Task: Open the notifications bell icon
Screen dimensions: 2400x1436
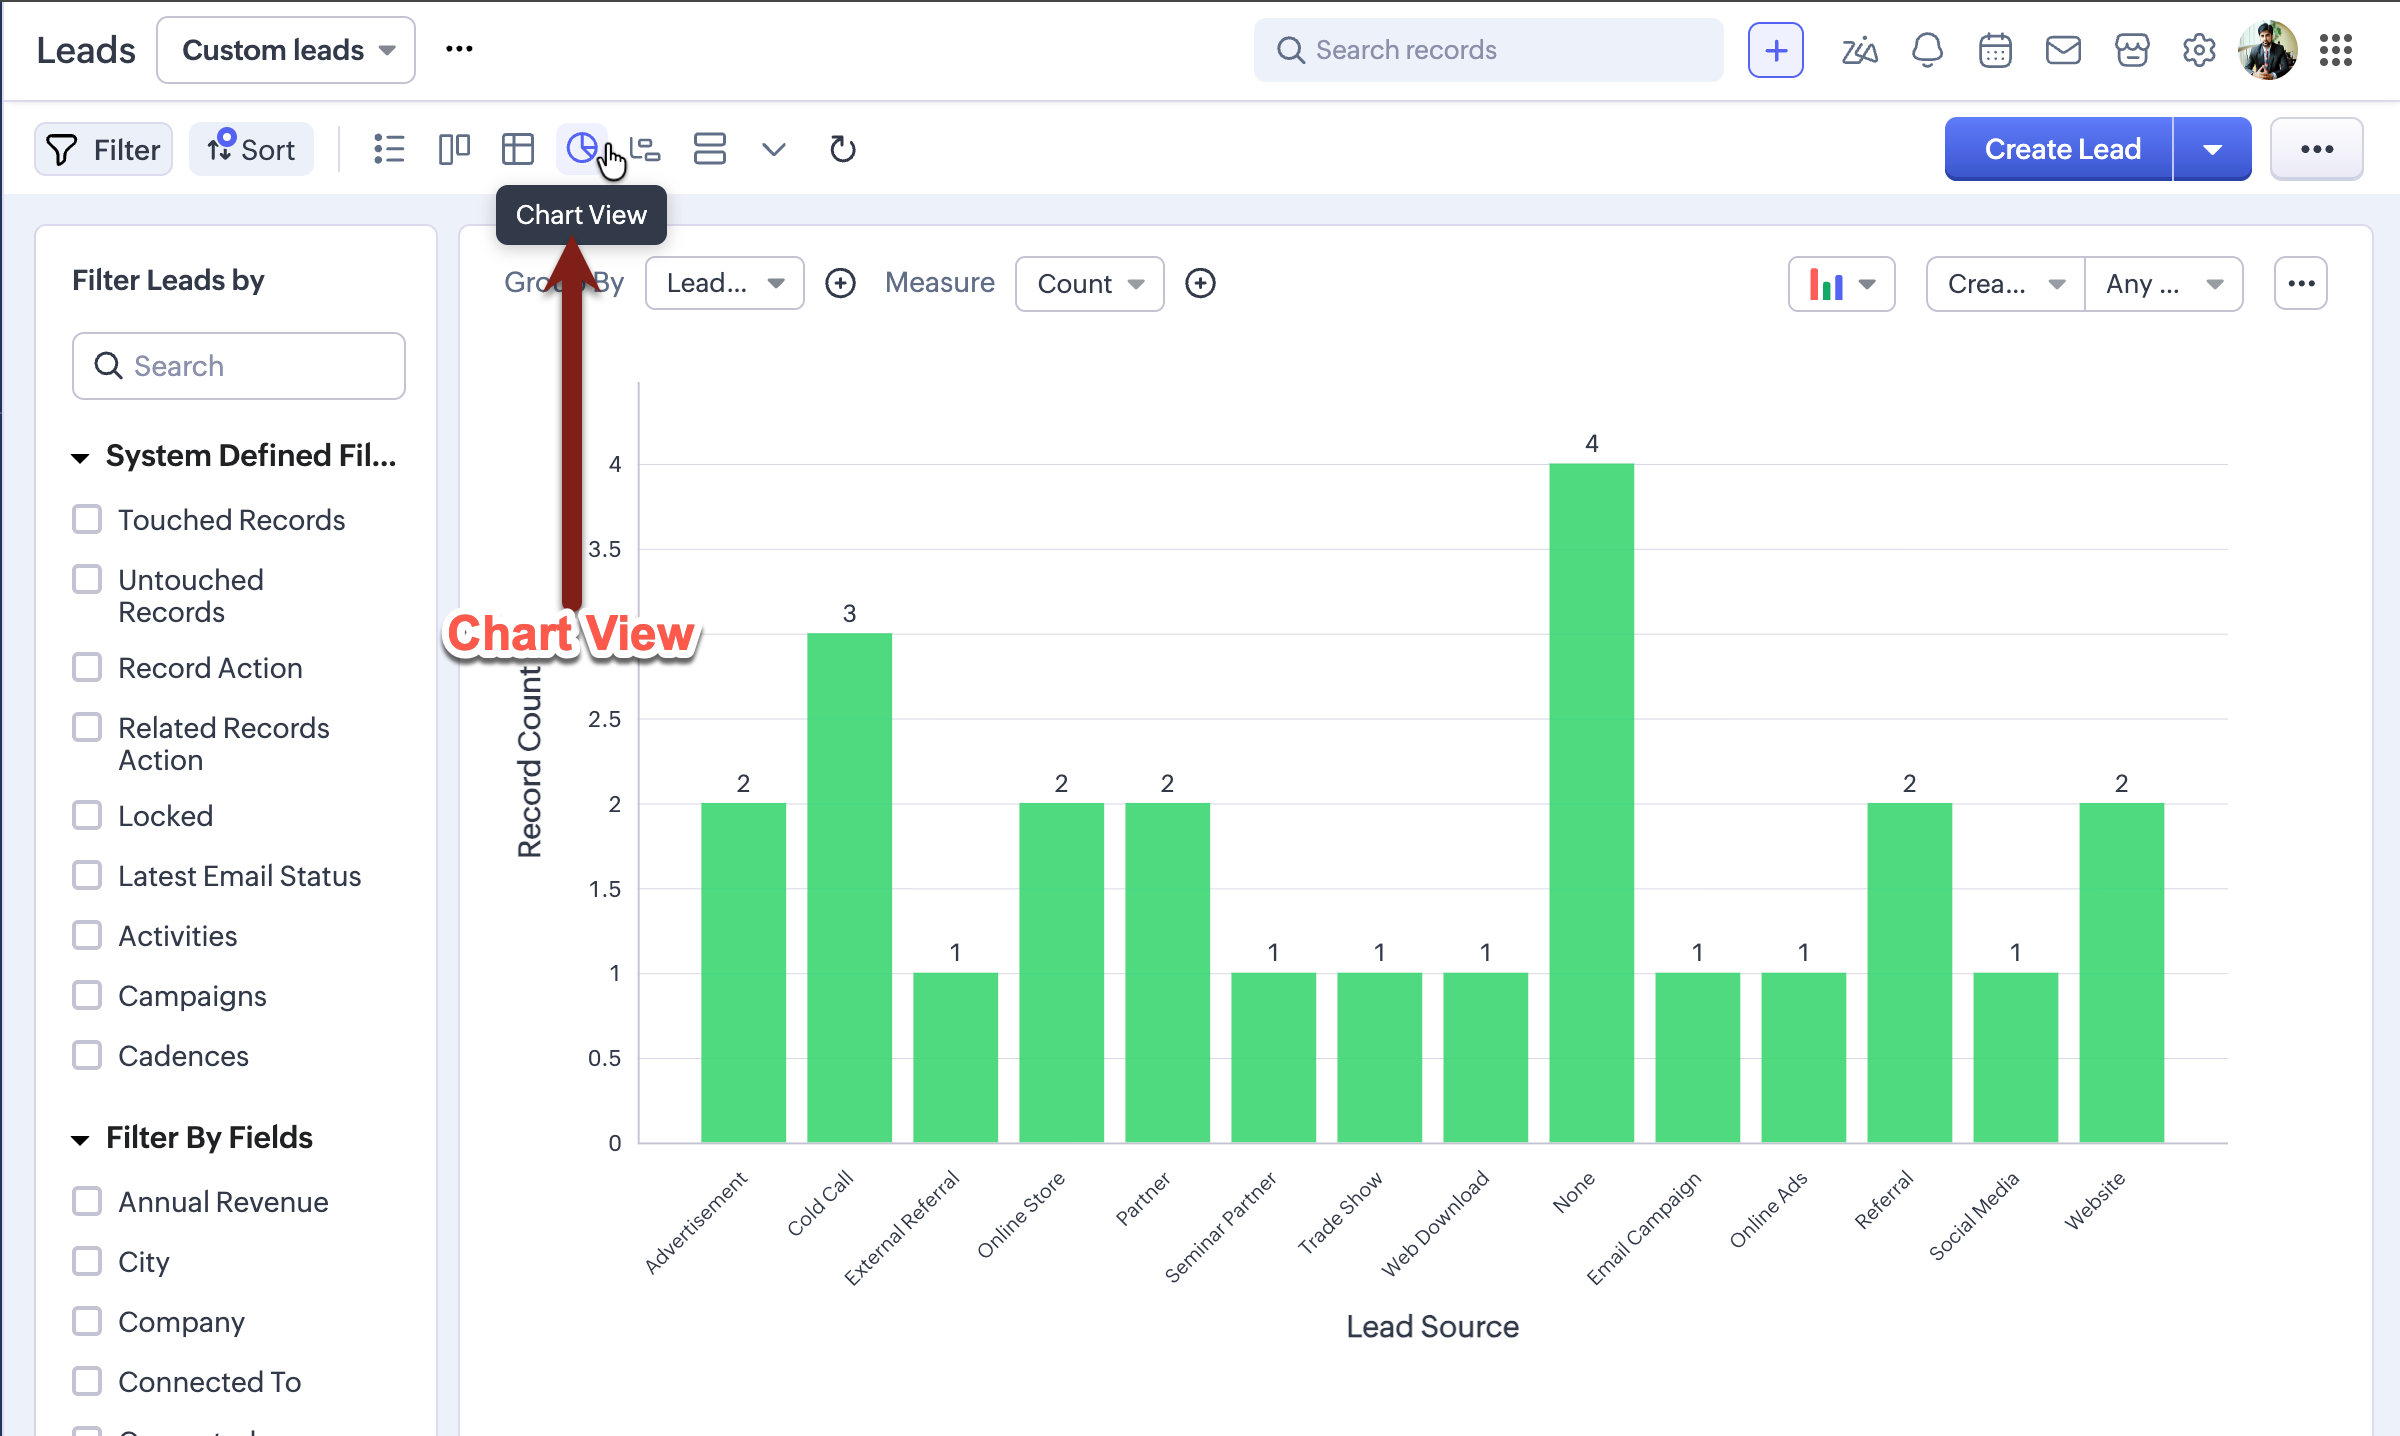Action: [1927, 50]
